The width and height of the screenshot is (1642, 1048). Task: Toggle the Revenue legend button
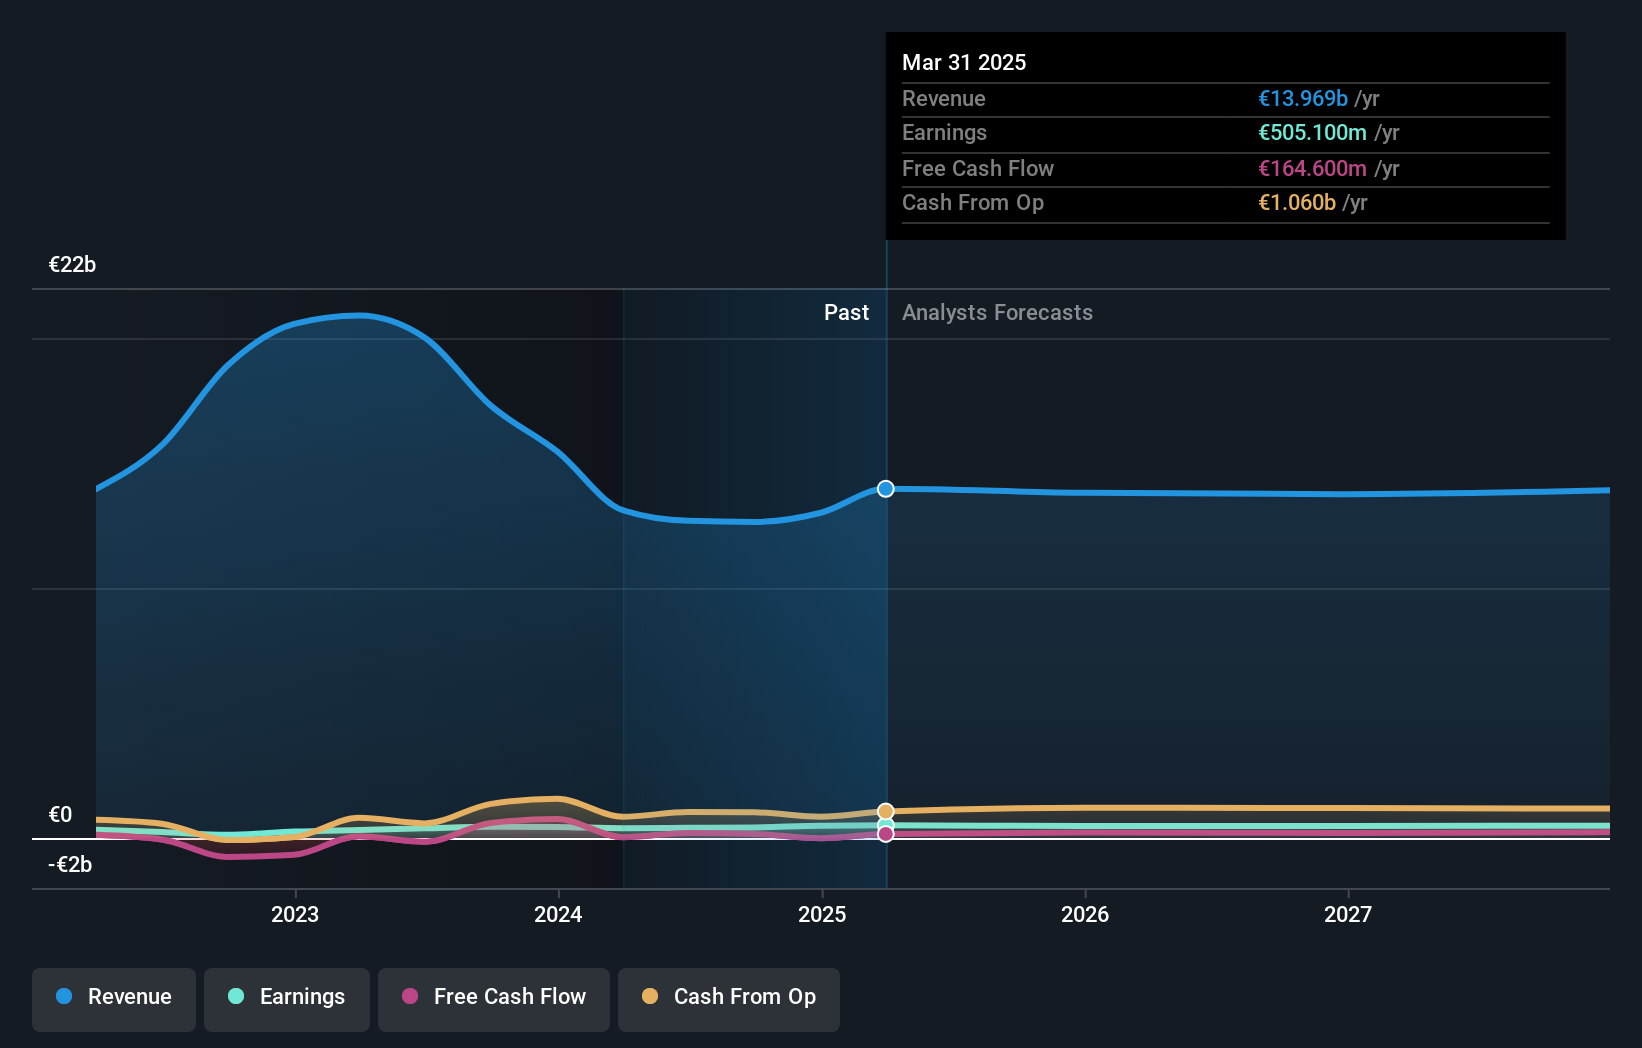(114, 999)
